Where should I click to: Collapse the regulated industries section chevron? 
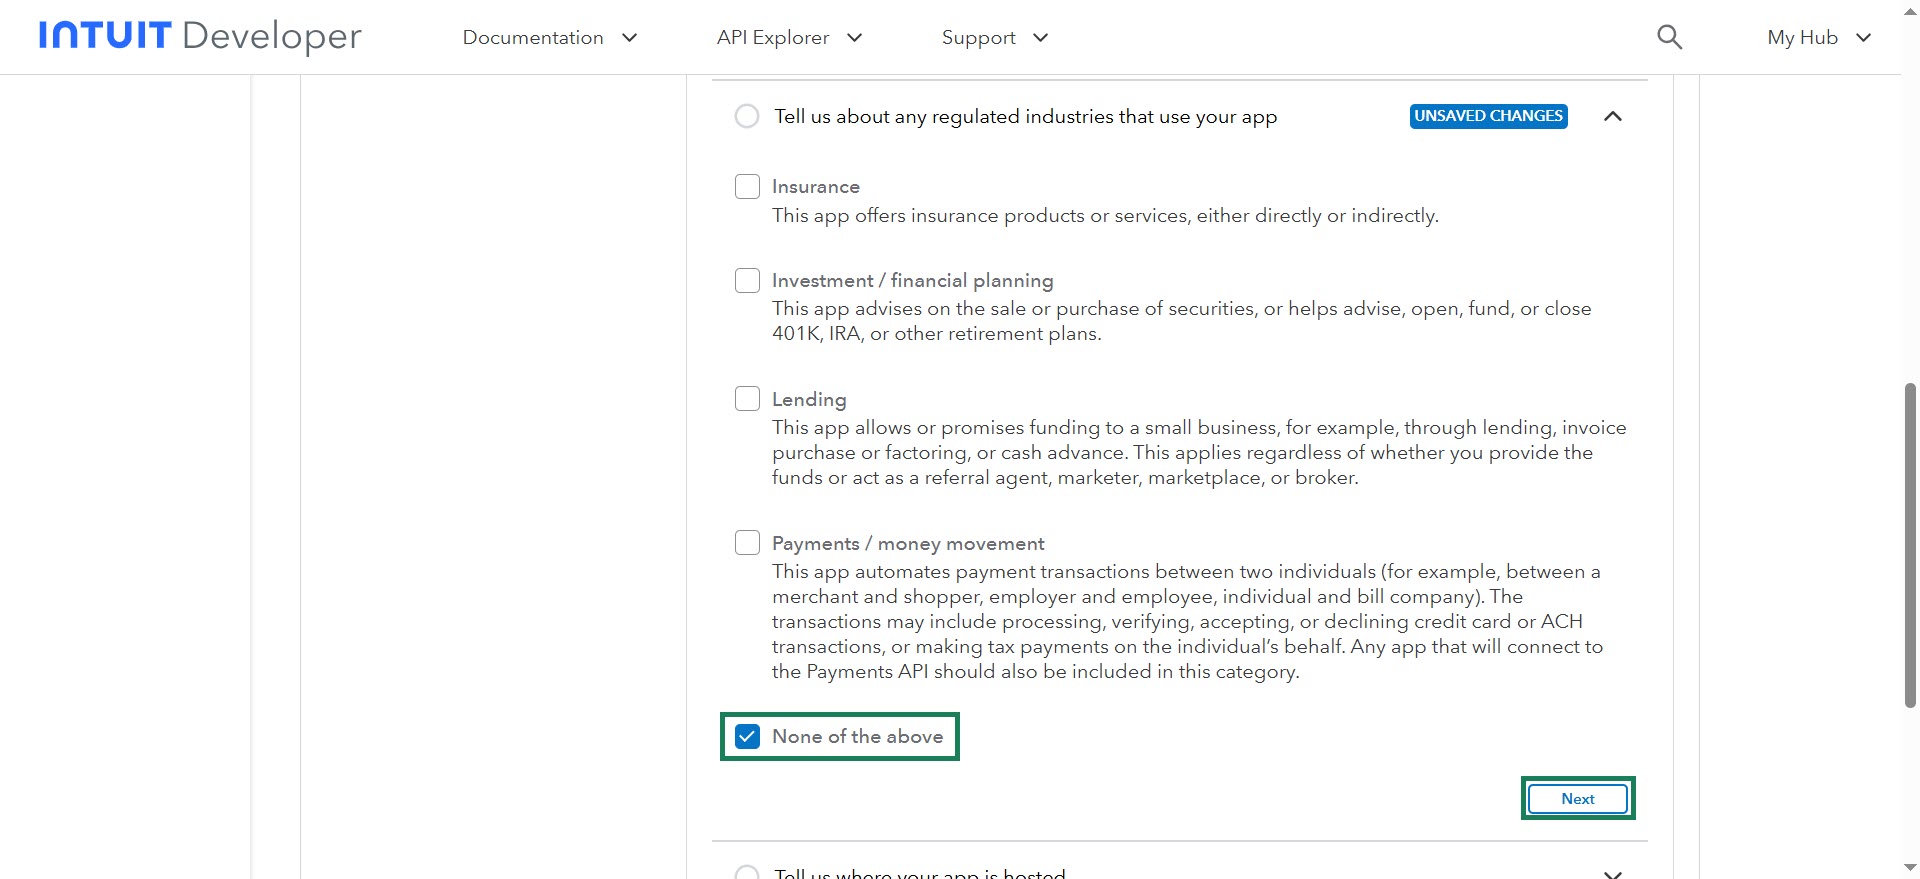pyautogui.click(x=1612, y=116)
